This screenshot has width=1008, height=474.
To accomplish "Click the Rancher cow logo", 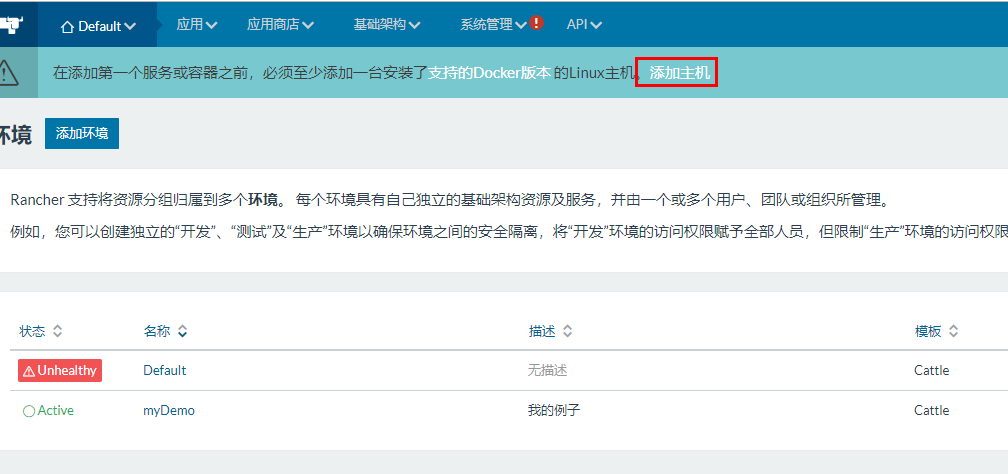I will (12, 24).
